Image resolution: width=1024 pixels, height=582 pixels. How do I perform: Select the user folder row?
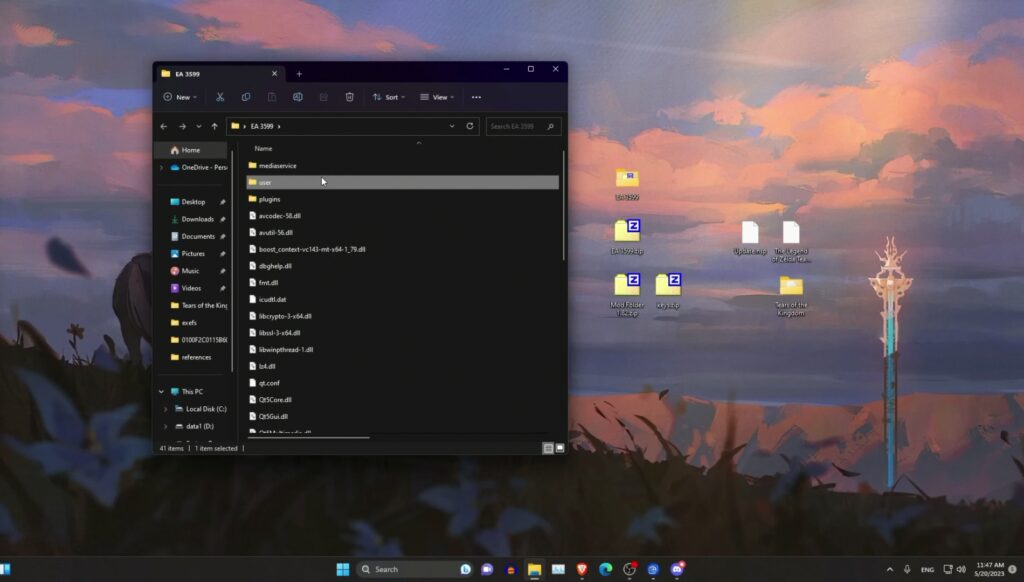pyautogui.click(x=402, y=182)
